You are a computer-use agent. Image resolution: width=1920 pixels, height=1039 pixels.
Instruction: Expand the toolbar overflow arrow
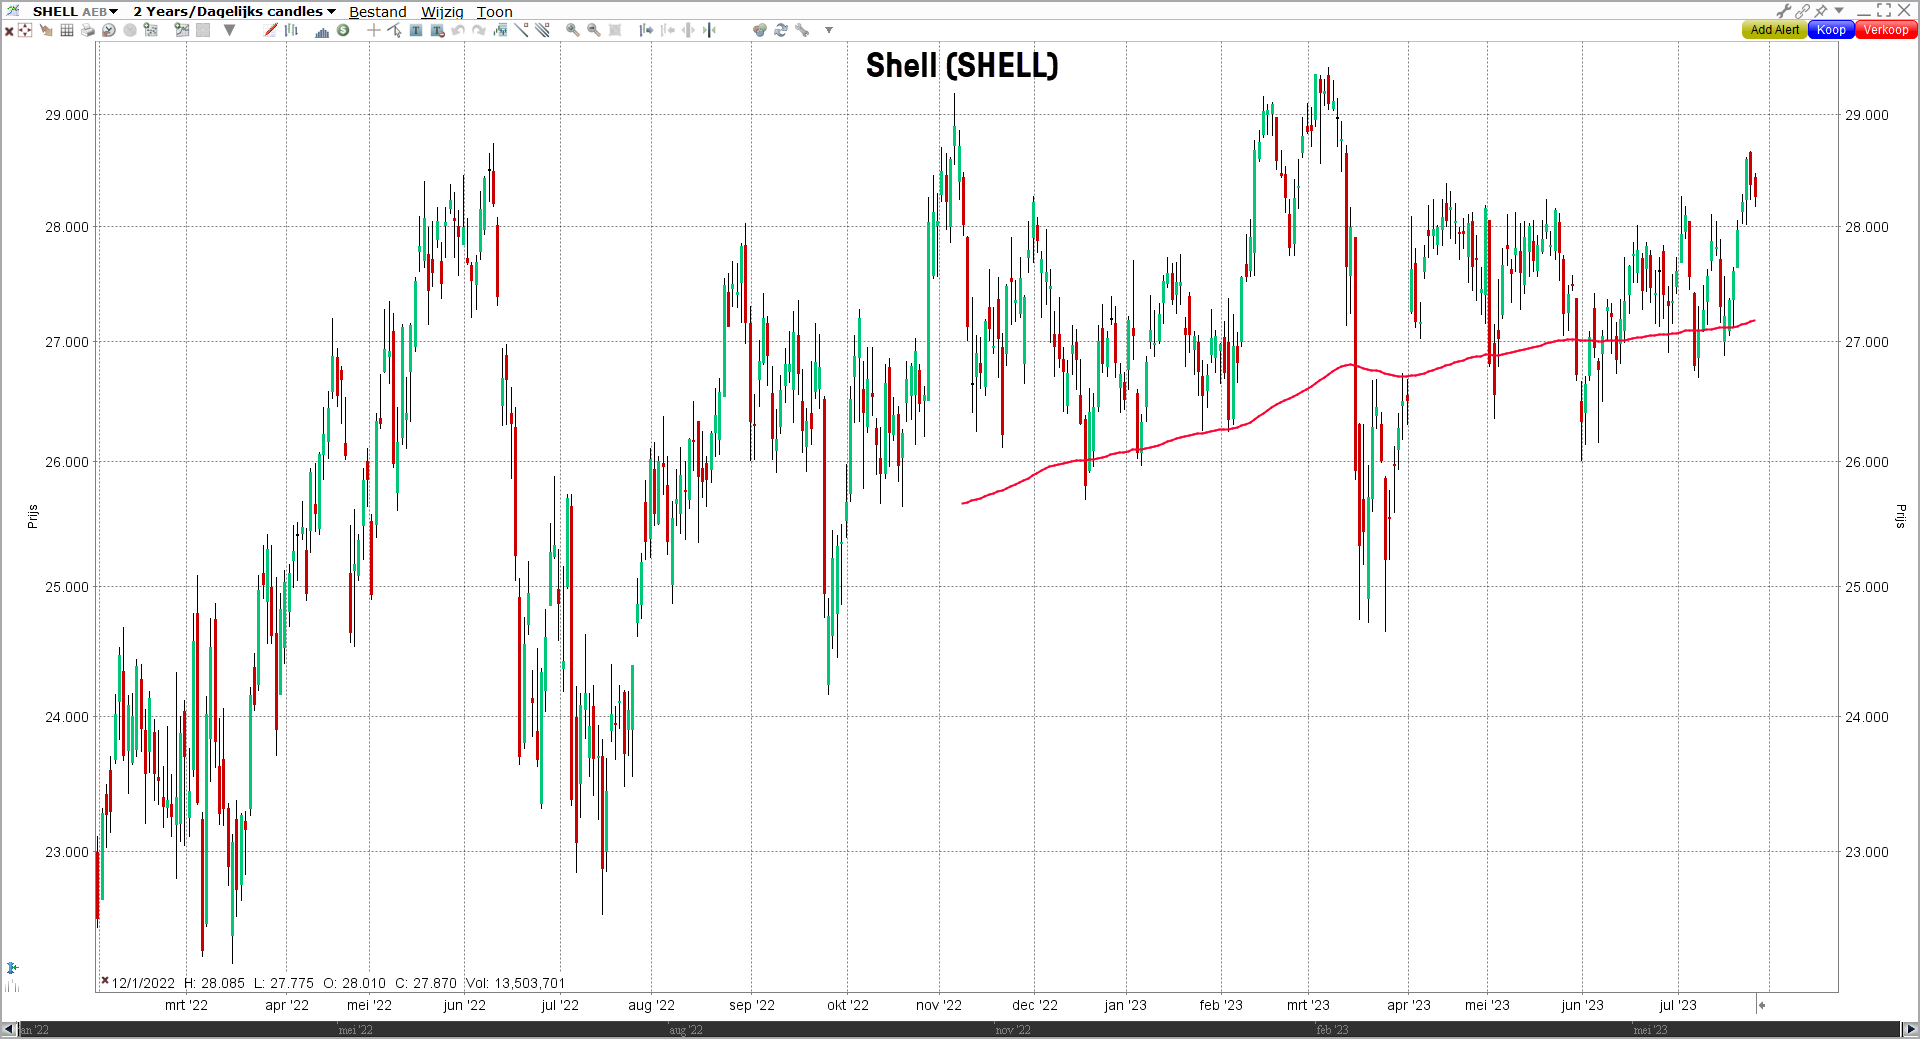pyautogui.click(x=829, y=30)
